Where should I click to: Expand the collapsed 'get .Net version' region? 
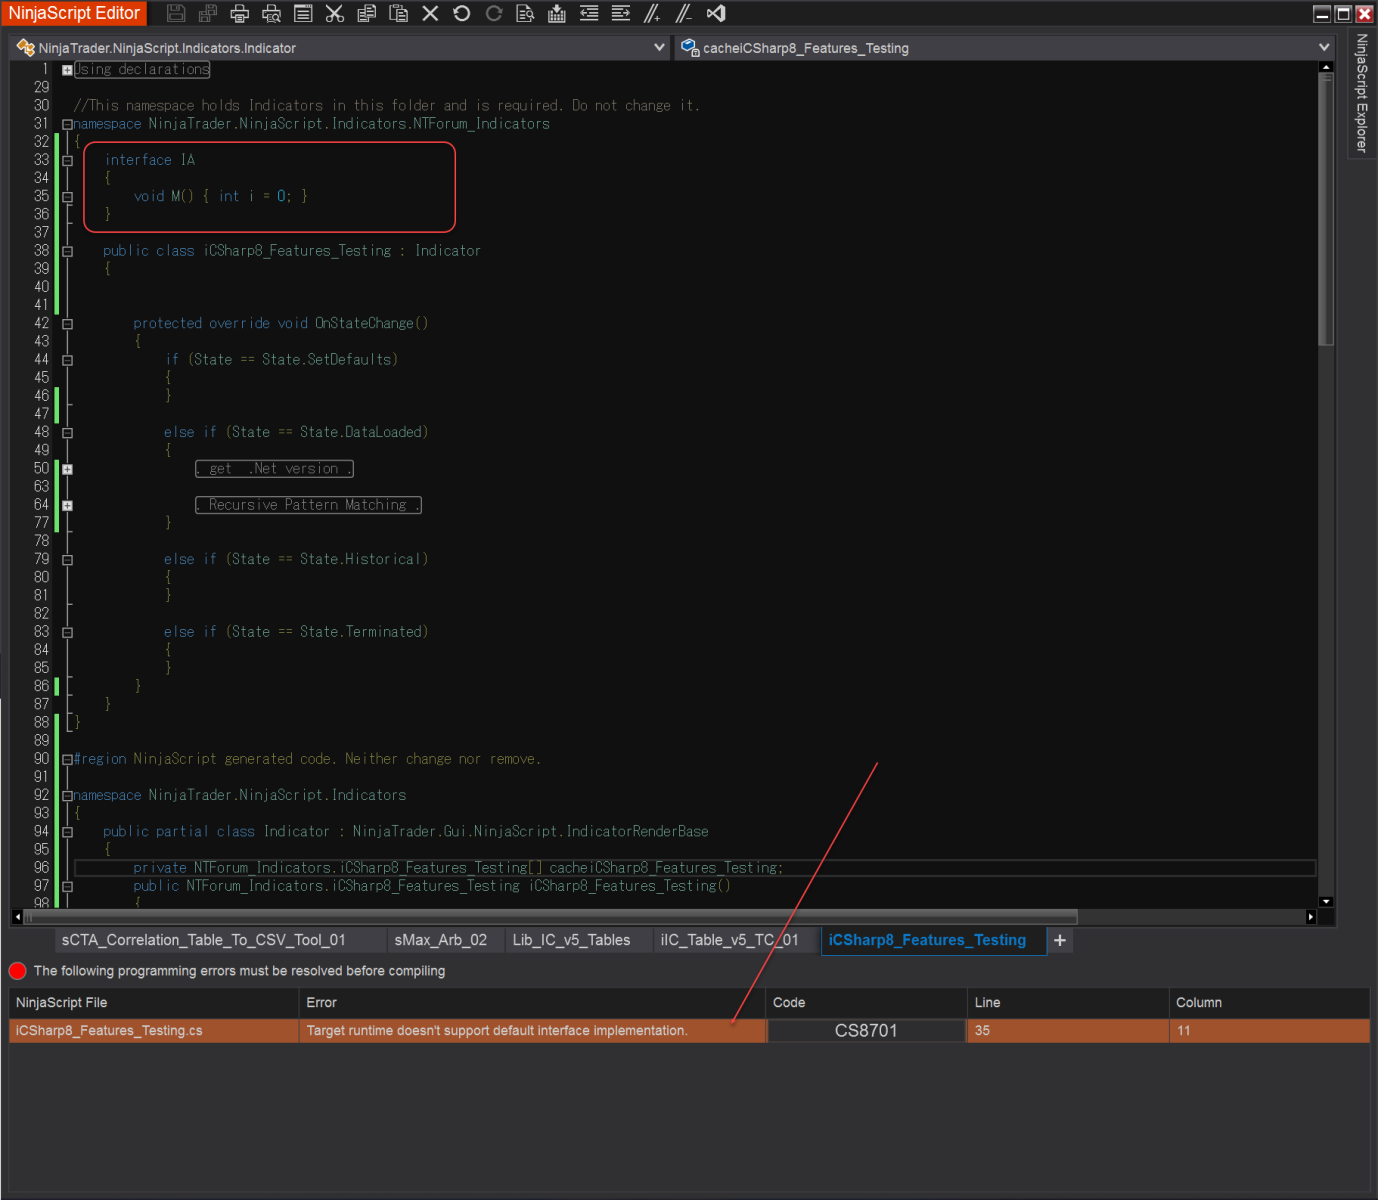tap(67, 469)
